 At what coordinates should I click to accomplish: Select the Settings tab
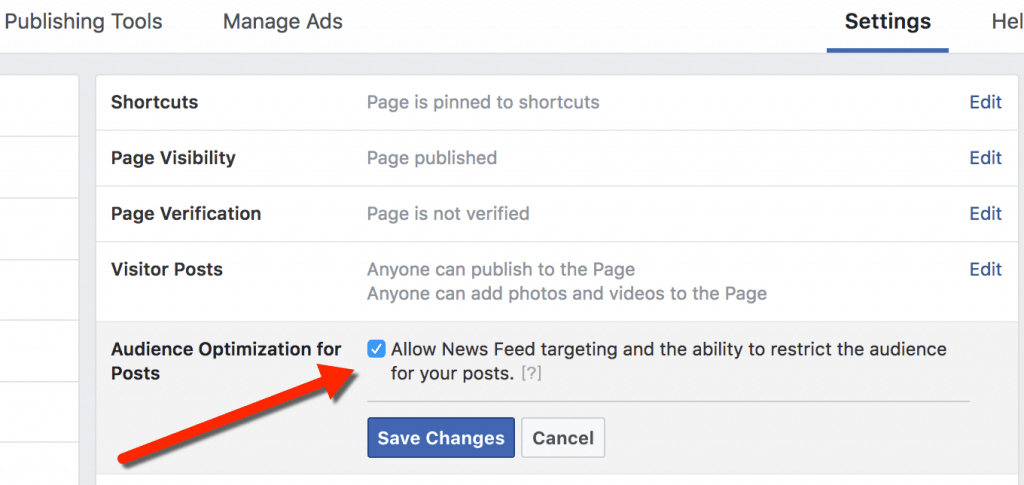[x=887, y=21]
